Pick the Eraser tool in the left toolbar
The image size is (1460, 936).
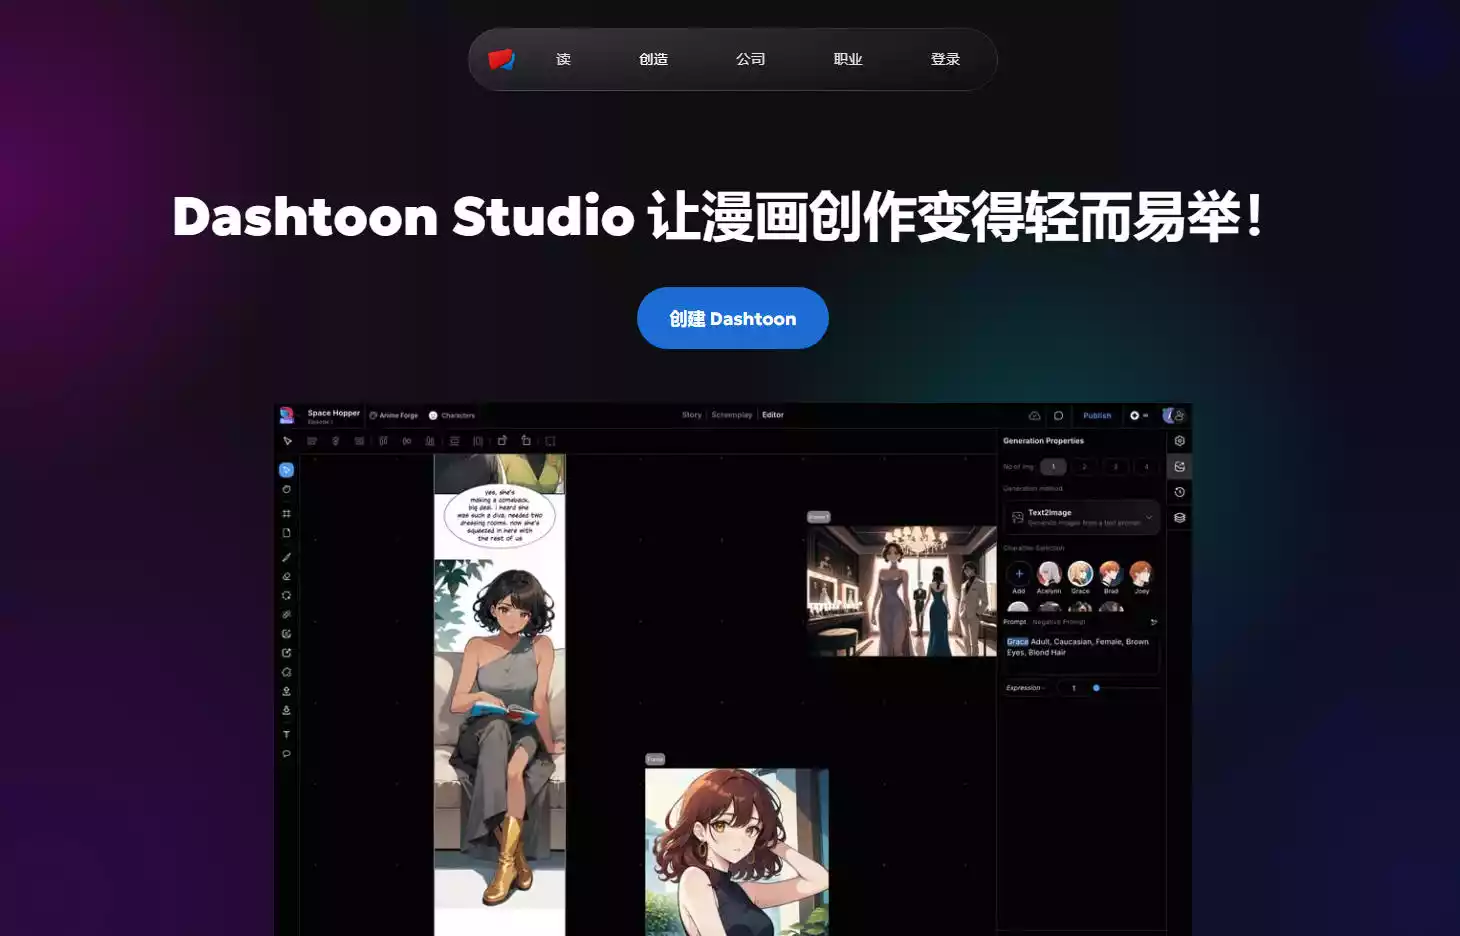[x=287, y=576]
